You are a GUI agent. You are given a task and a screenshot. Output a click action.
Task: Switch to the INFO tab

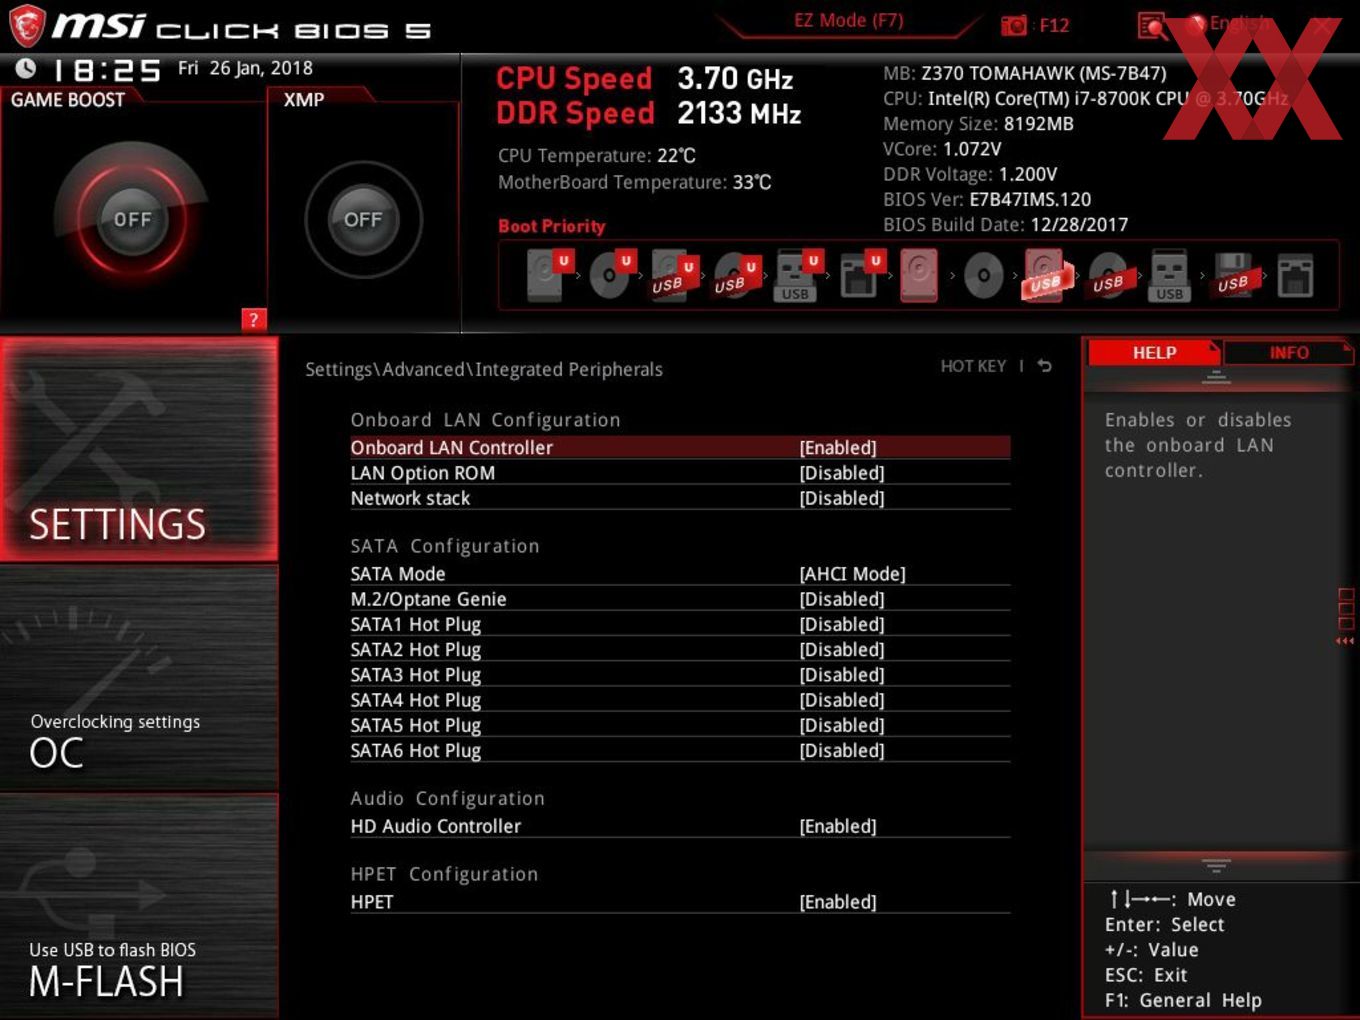(x=1289, y=352)
